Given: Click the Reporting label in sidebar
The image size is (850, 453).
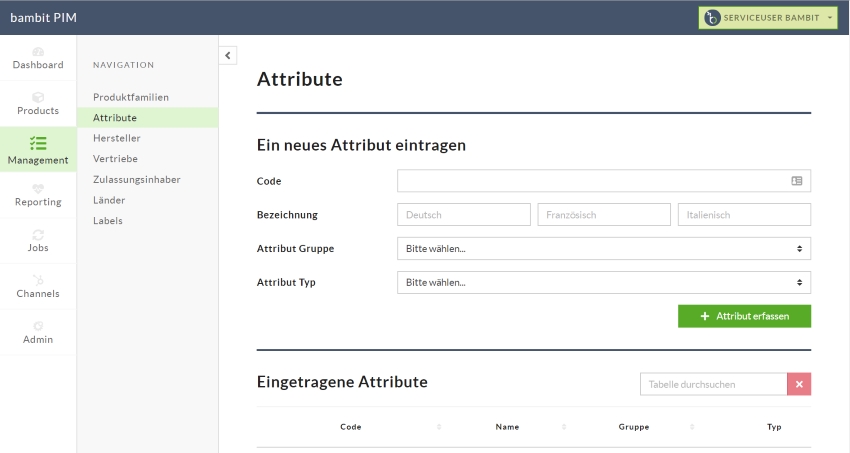Looking at the screenshot, I should click(x=38, y=202).
